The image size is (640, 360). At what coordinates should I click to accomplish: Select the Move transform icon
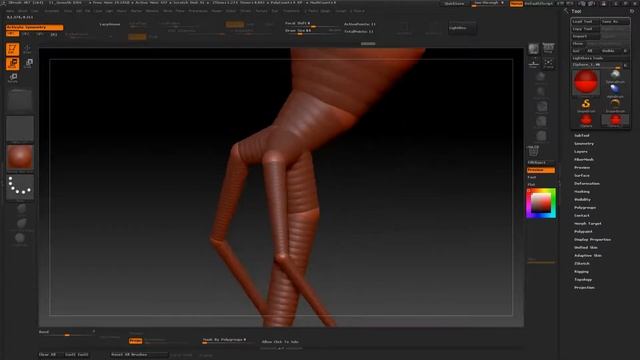coord(13,64)
